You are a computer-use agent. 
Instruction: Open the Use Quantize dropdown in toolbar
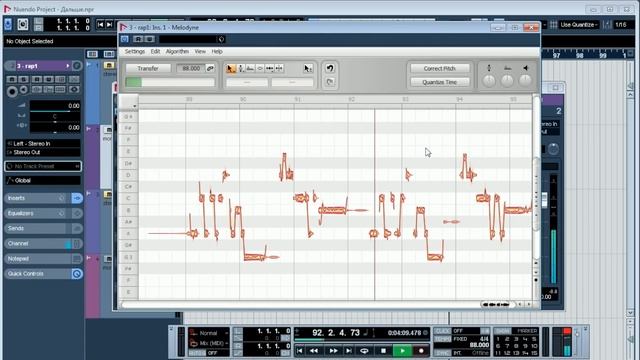tap(579, 24)
